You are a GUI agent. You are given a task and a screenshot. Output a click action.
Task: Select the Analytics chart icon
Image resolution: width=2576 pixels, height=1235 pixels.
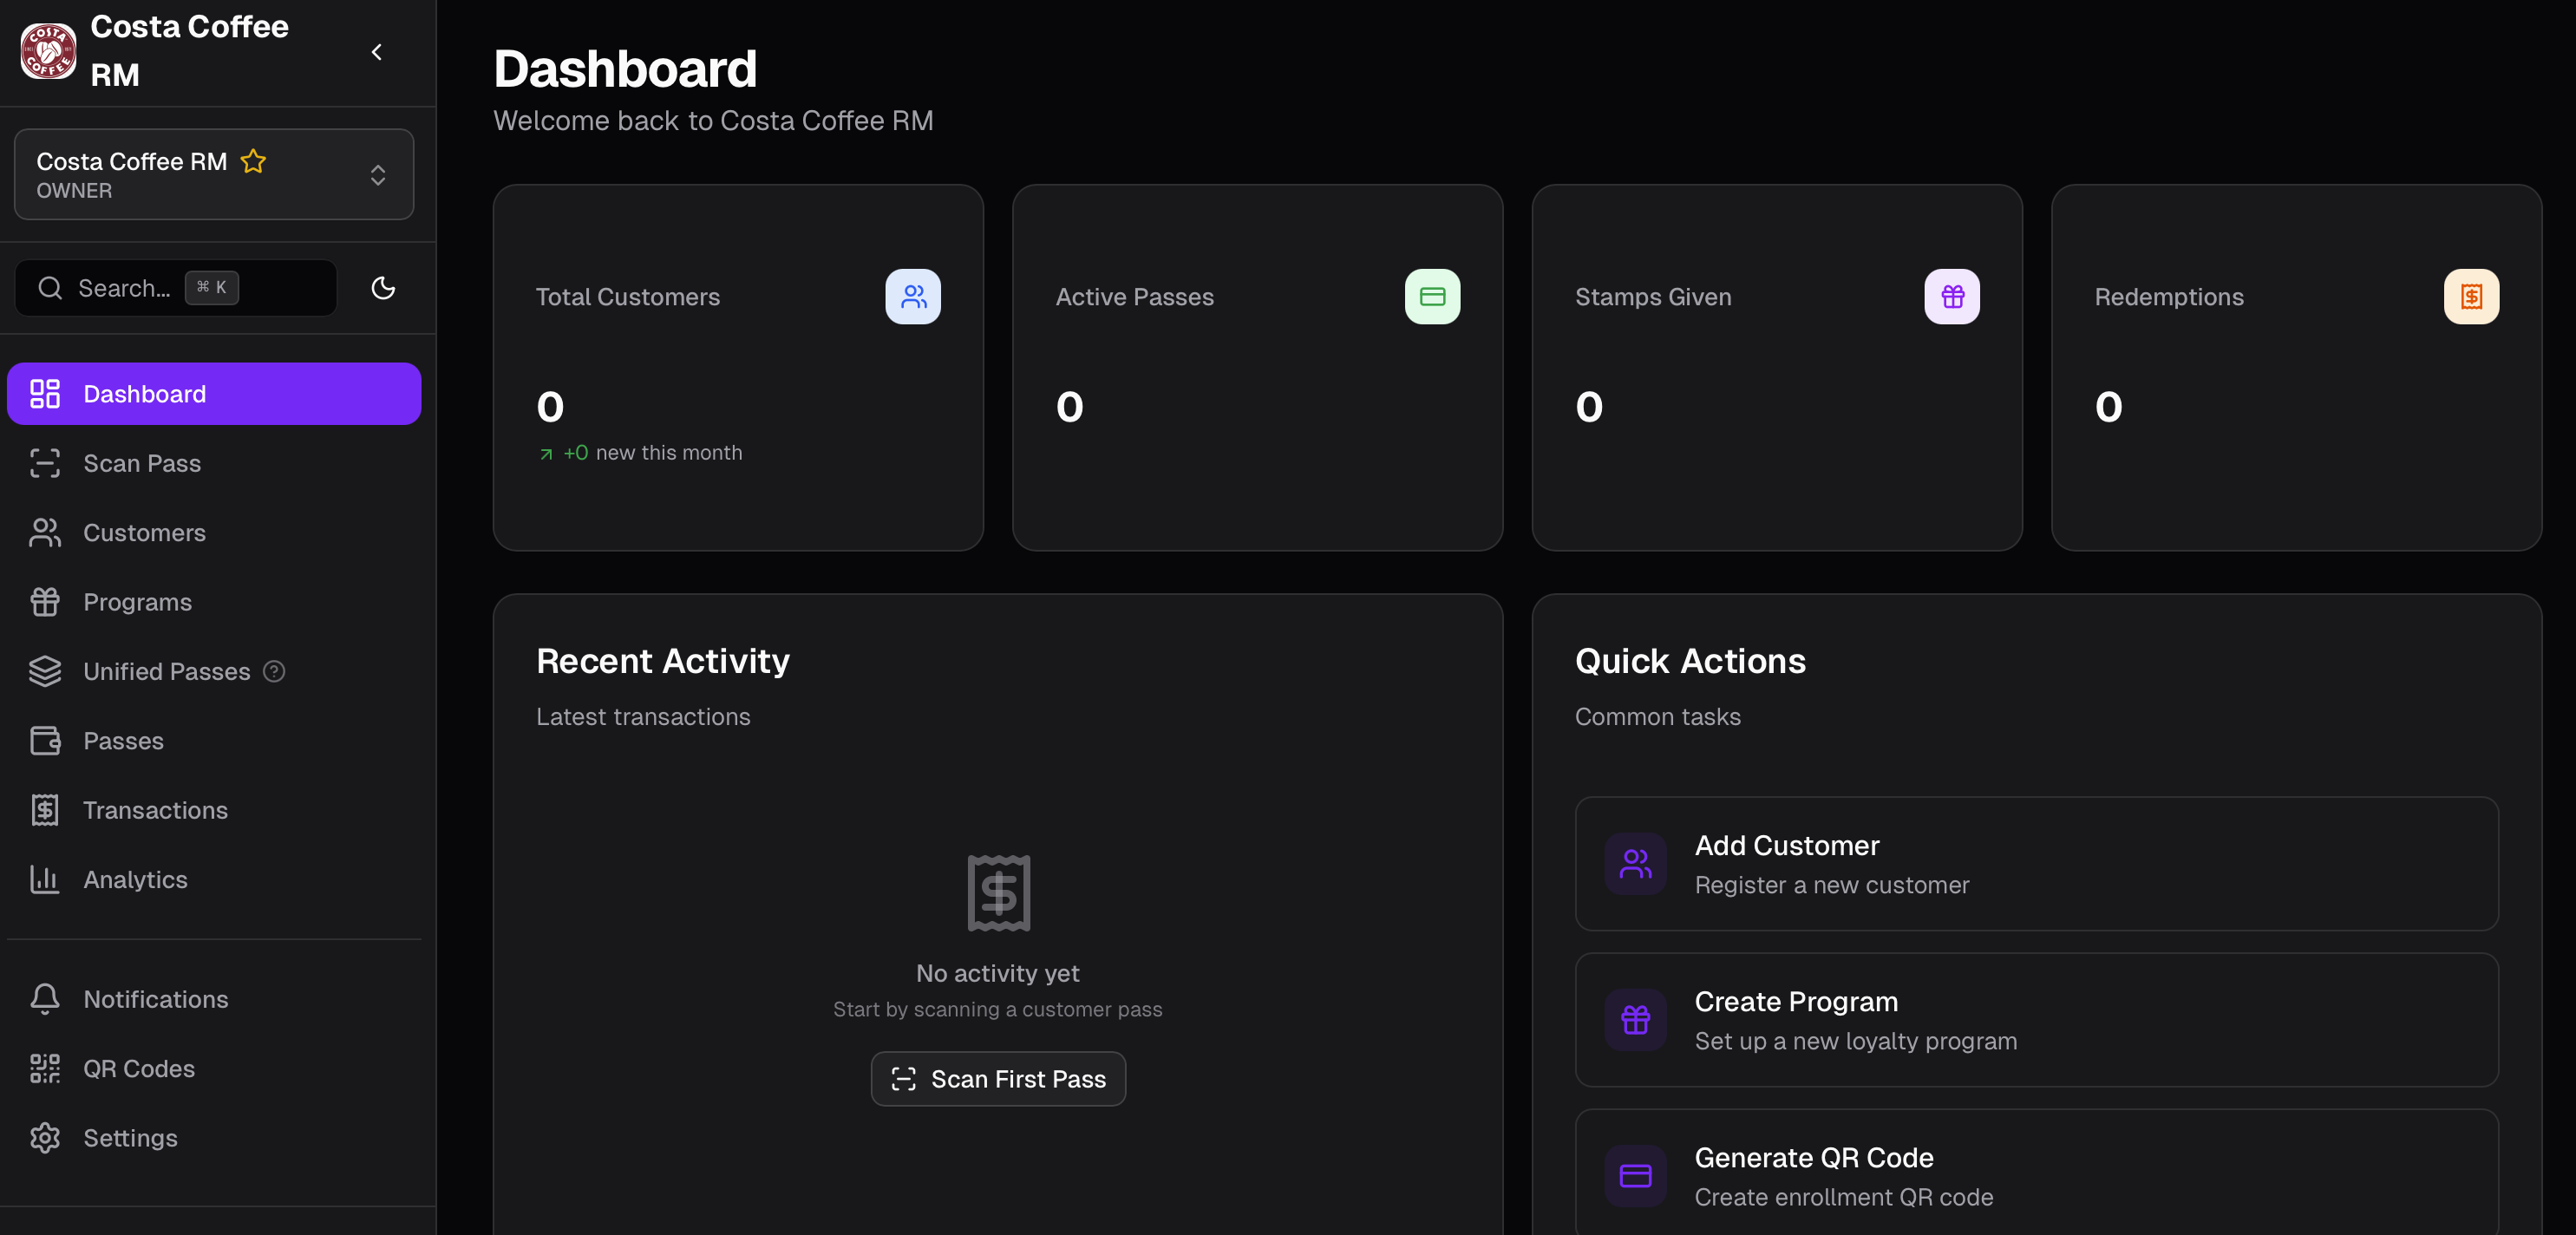tap(45, 879)
